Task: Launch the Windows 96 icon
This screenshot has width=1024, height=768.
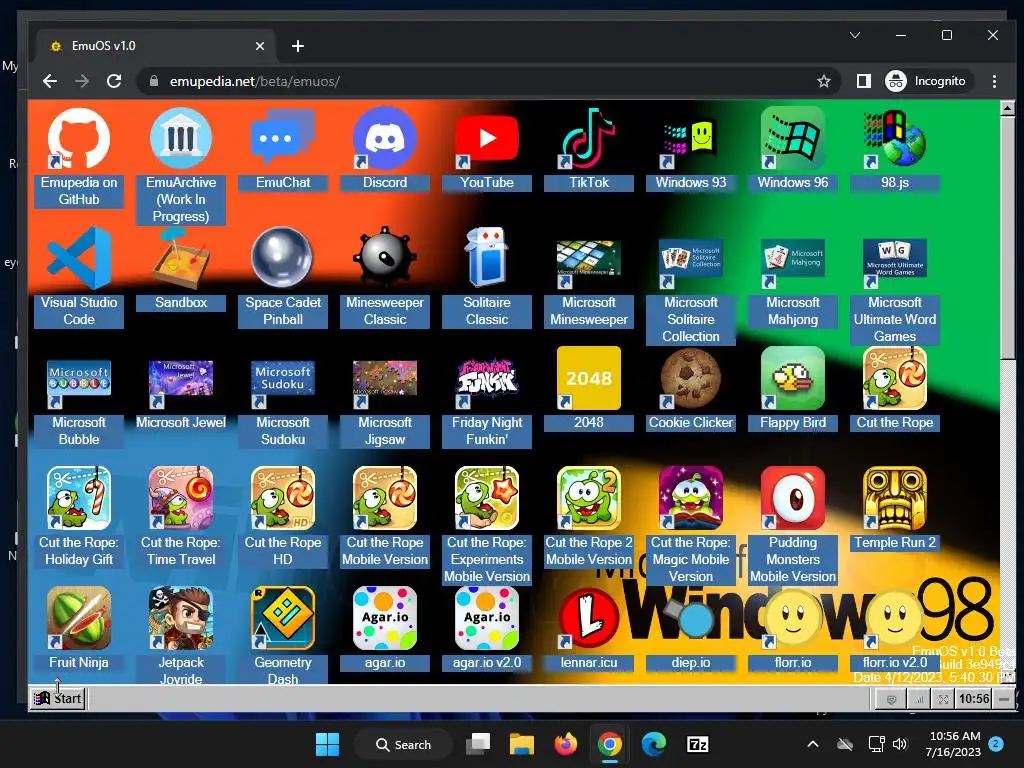Action: [793, 138]
